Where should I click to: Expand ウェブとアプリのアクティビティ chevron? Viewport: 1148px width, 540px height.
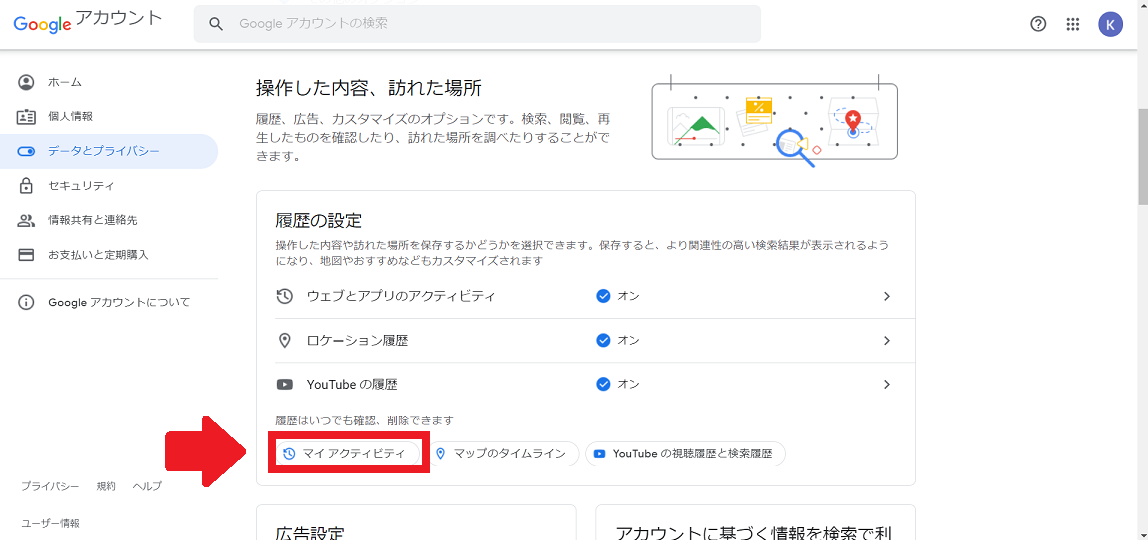(887, 296)
